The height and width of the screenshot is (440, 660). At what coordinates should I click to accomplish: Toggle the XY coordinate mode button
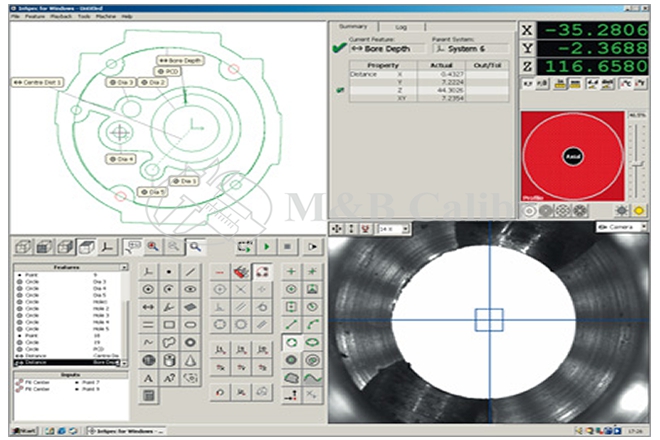pos(527,86)
